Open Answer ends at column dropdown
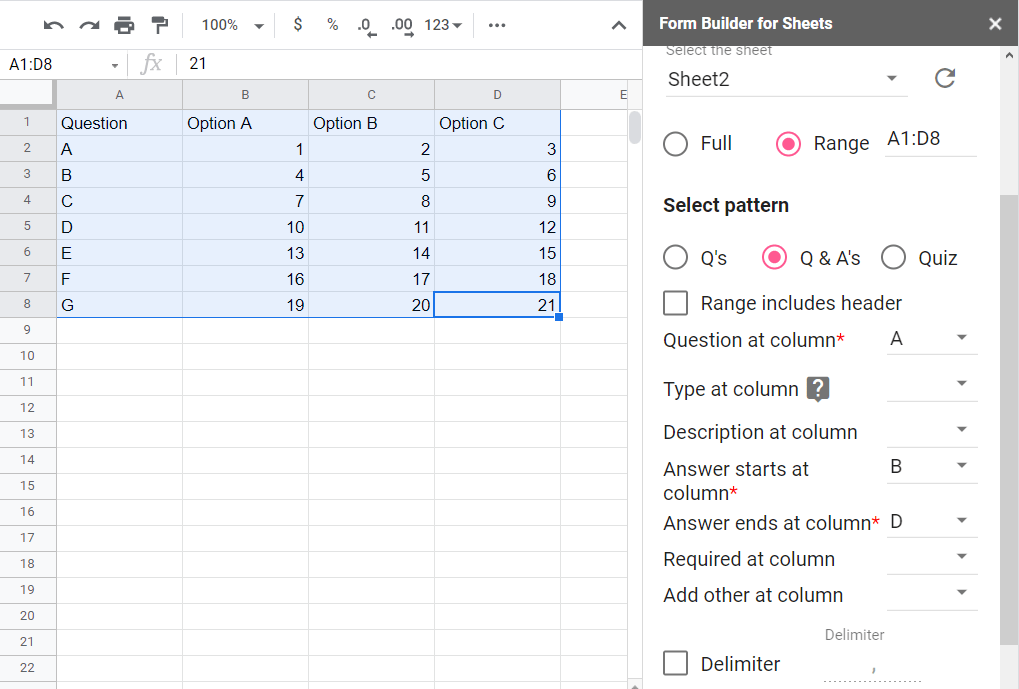 click(x=932, y=521)
